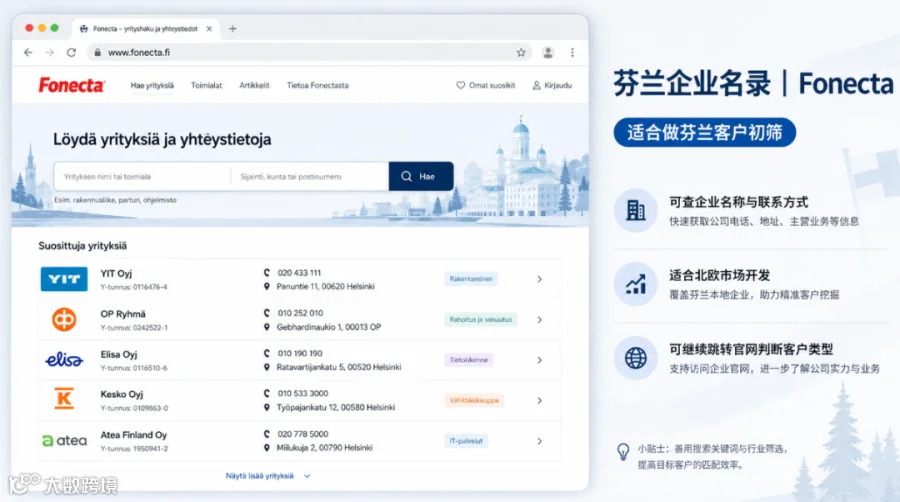Click the Tietoliikenne category tag
The height and width of the screenshot is (502, 900).
[468, 360]
